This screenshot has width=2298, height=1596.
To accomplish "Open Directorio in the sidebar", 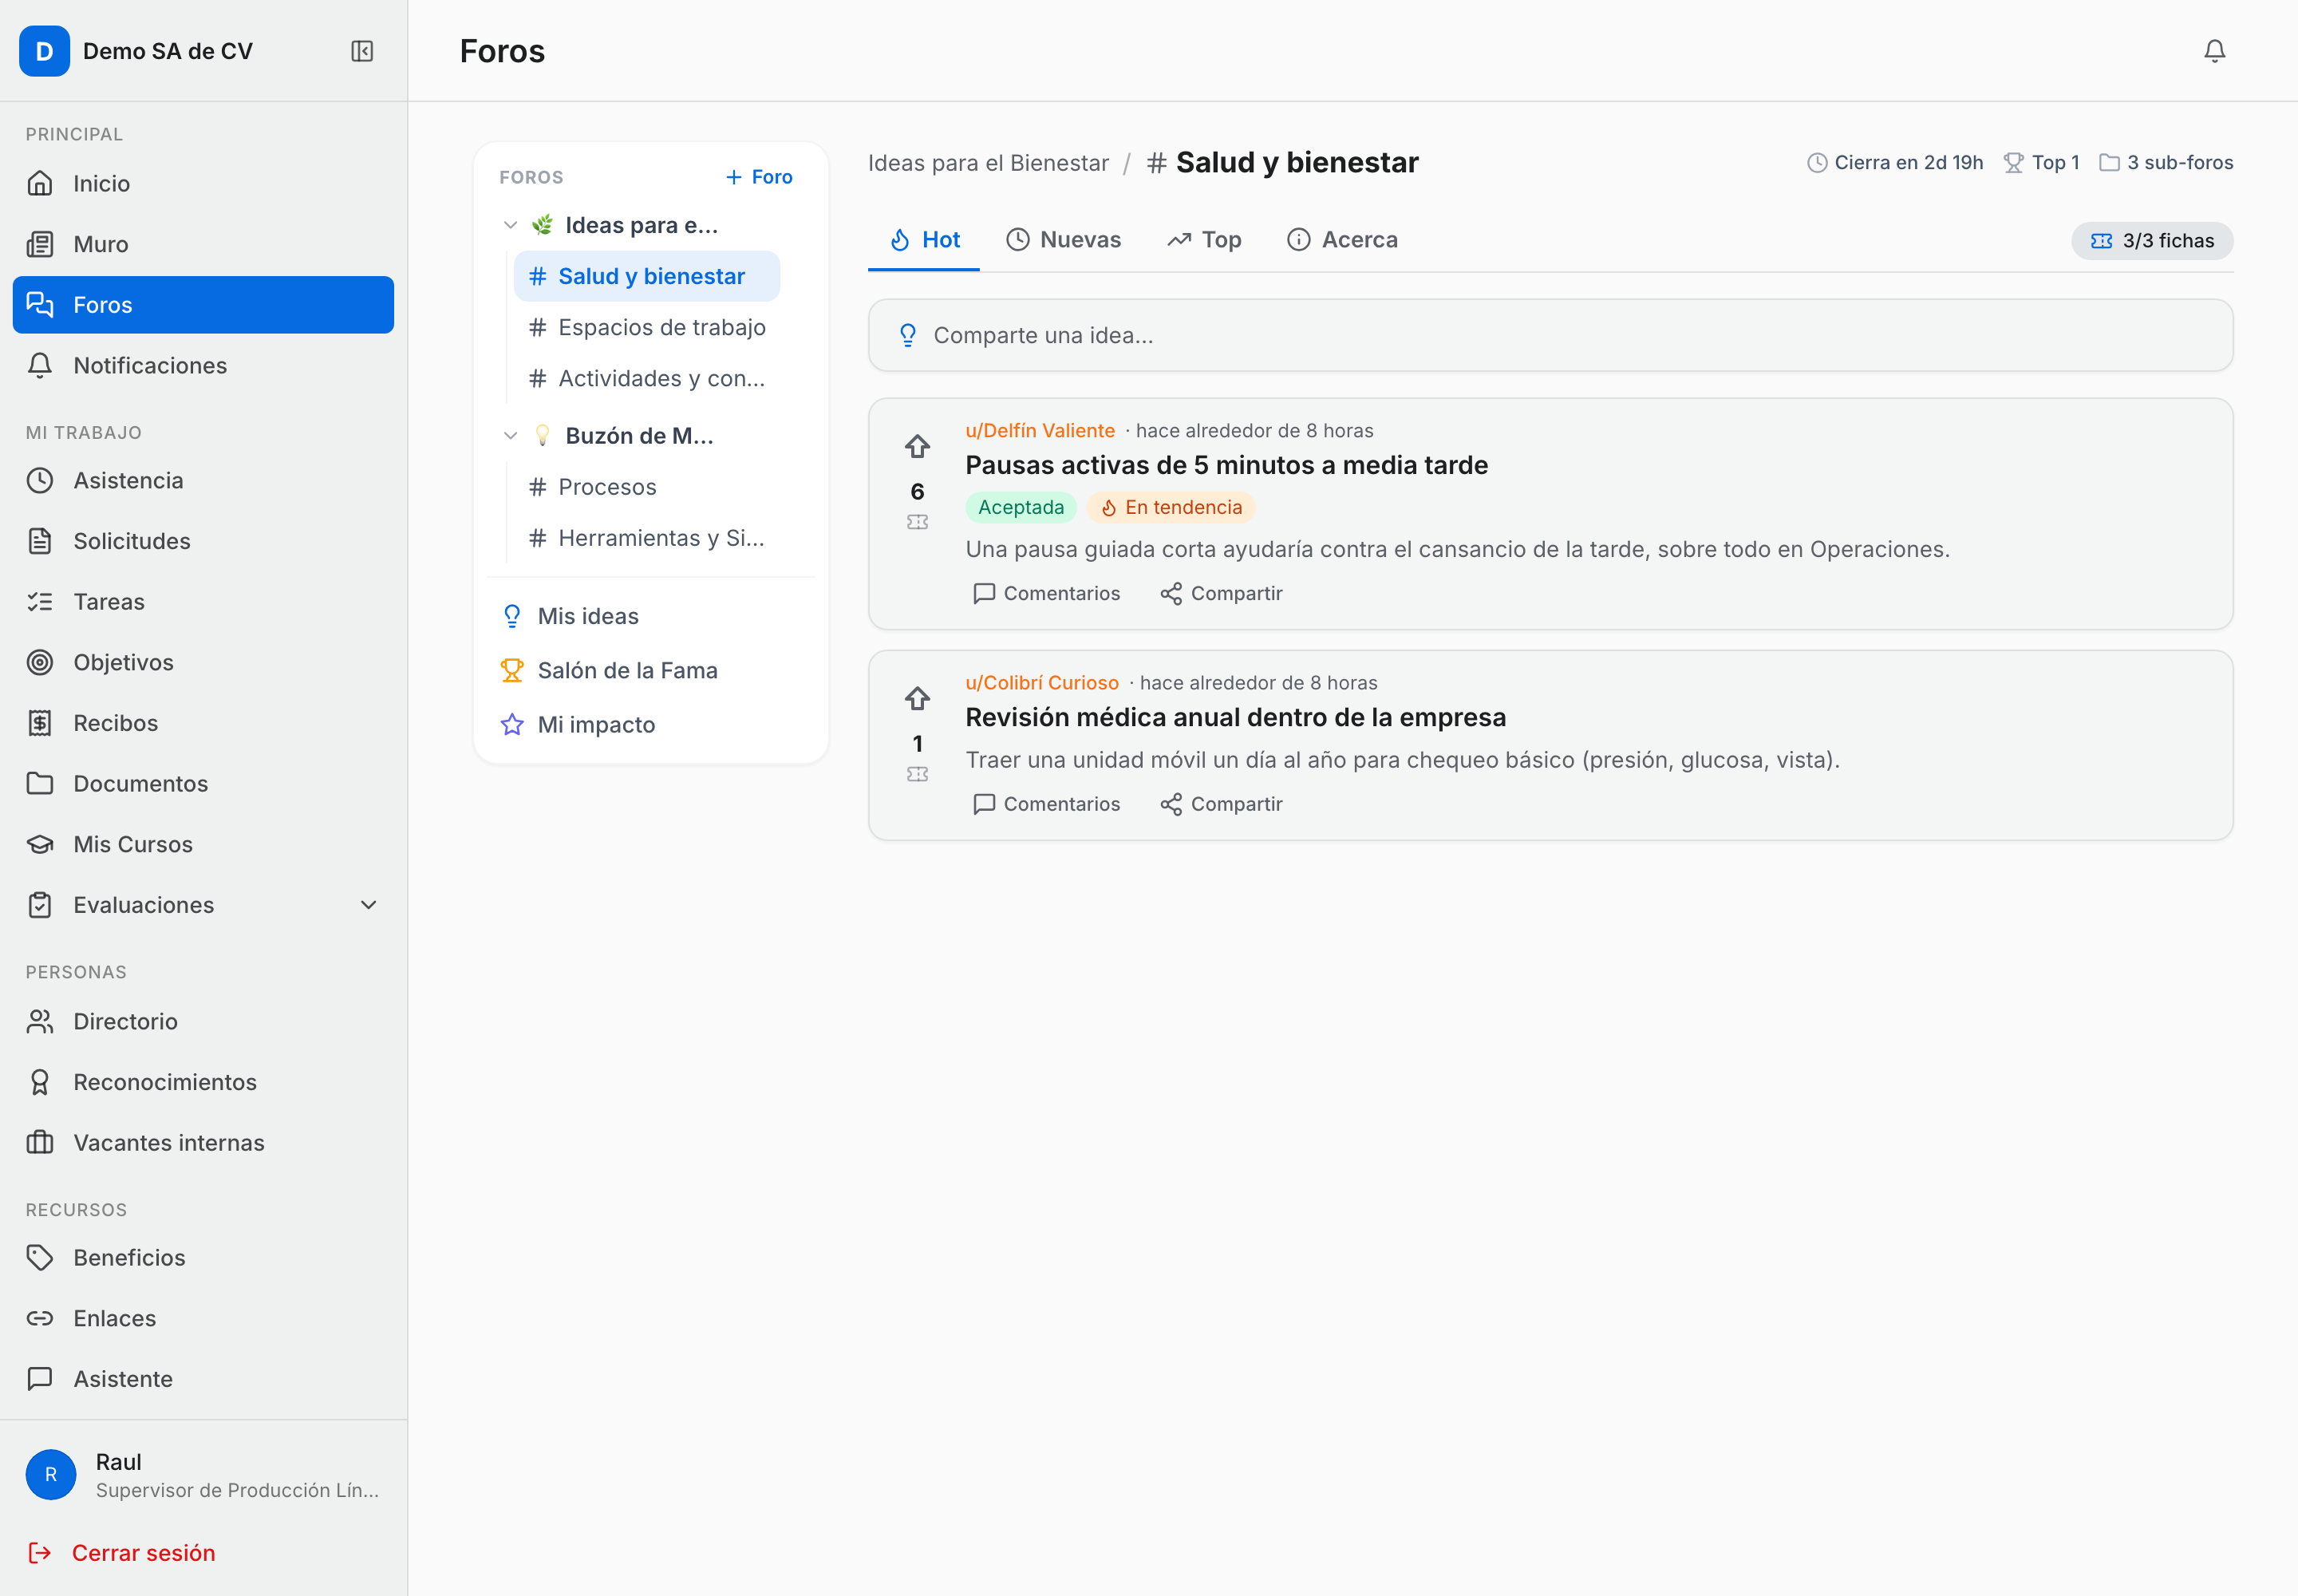I will [x=203, y=1021].
